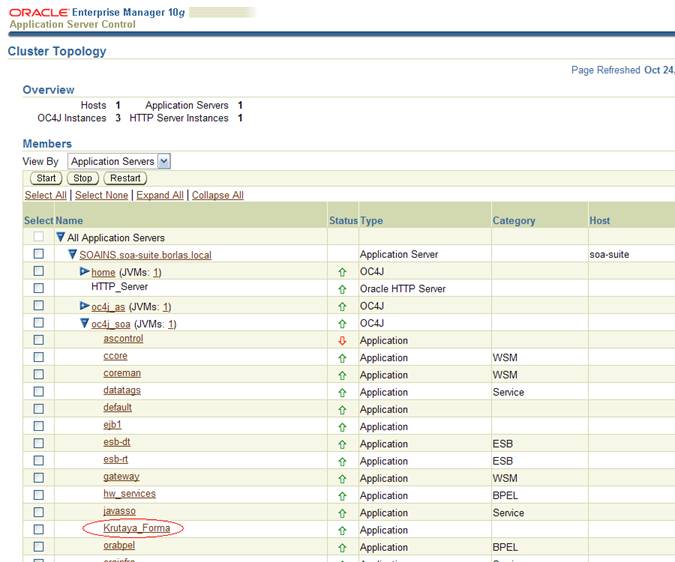Open the Krutaya_Forma application link
The height and width of the screenshot is (562, 675).
pyautogui.click(x=136, y=528)
